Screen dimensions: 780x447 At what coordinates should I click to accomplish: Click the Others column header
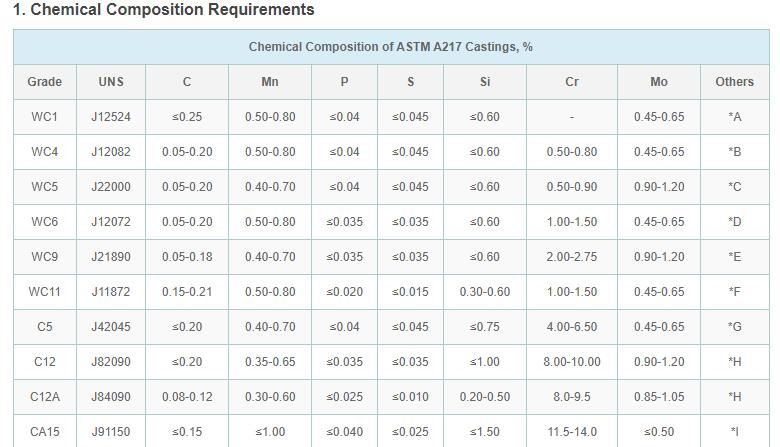coord(735,82)
